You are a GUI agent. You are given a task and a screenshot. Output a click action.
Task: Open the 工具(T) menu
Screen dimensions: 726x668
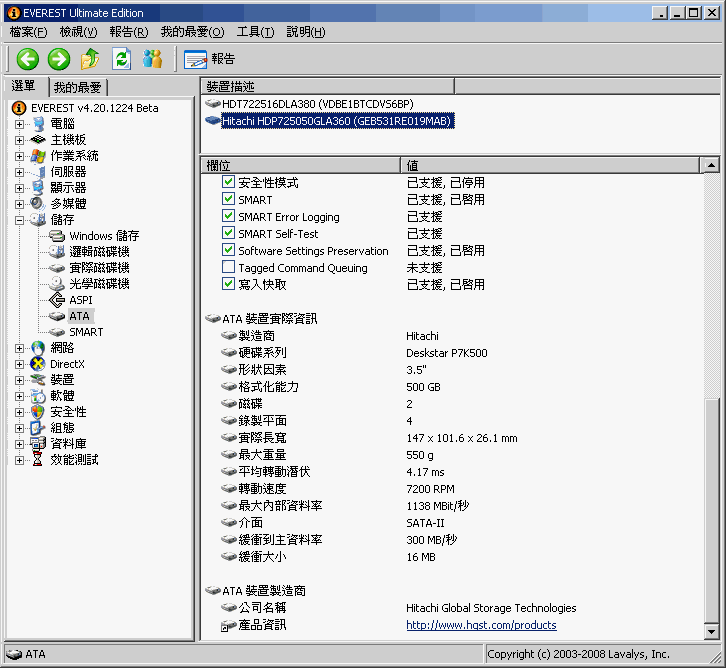tap(255, 32)
